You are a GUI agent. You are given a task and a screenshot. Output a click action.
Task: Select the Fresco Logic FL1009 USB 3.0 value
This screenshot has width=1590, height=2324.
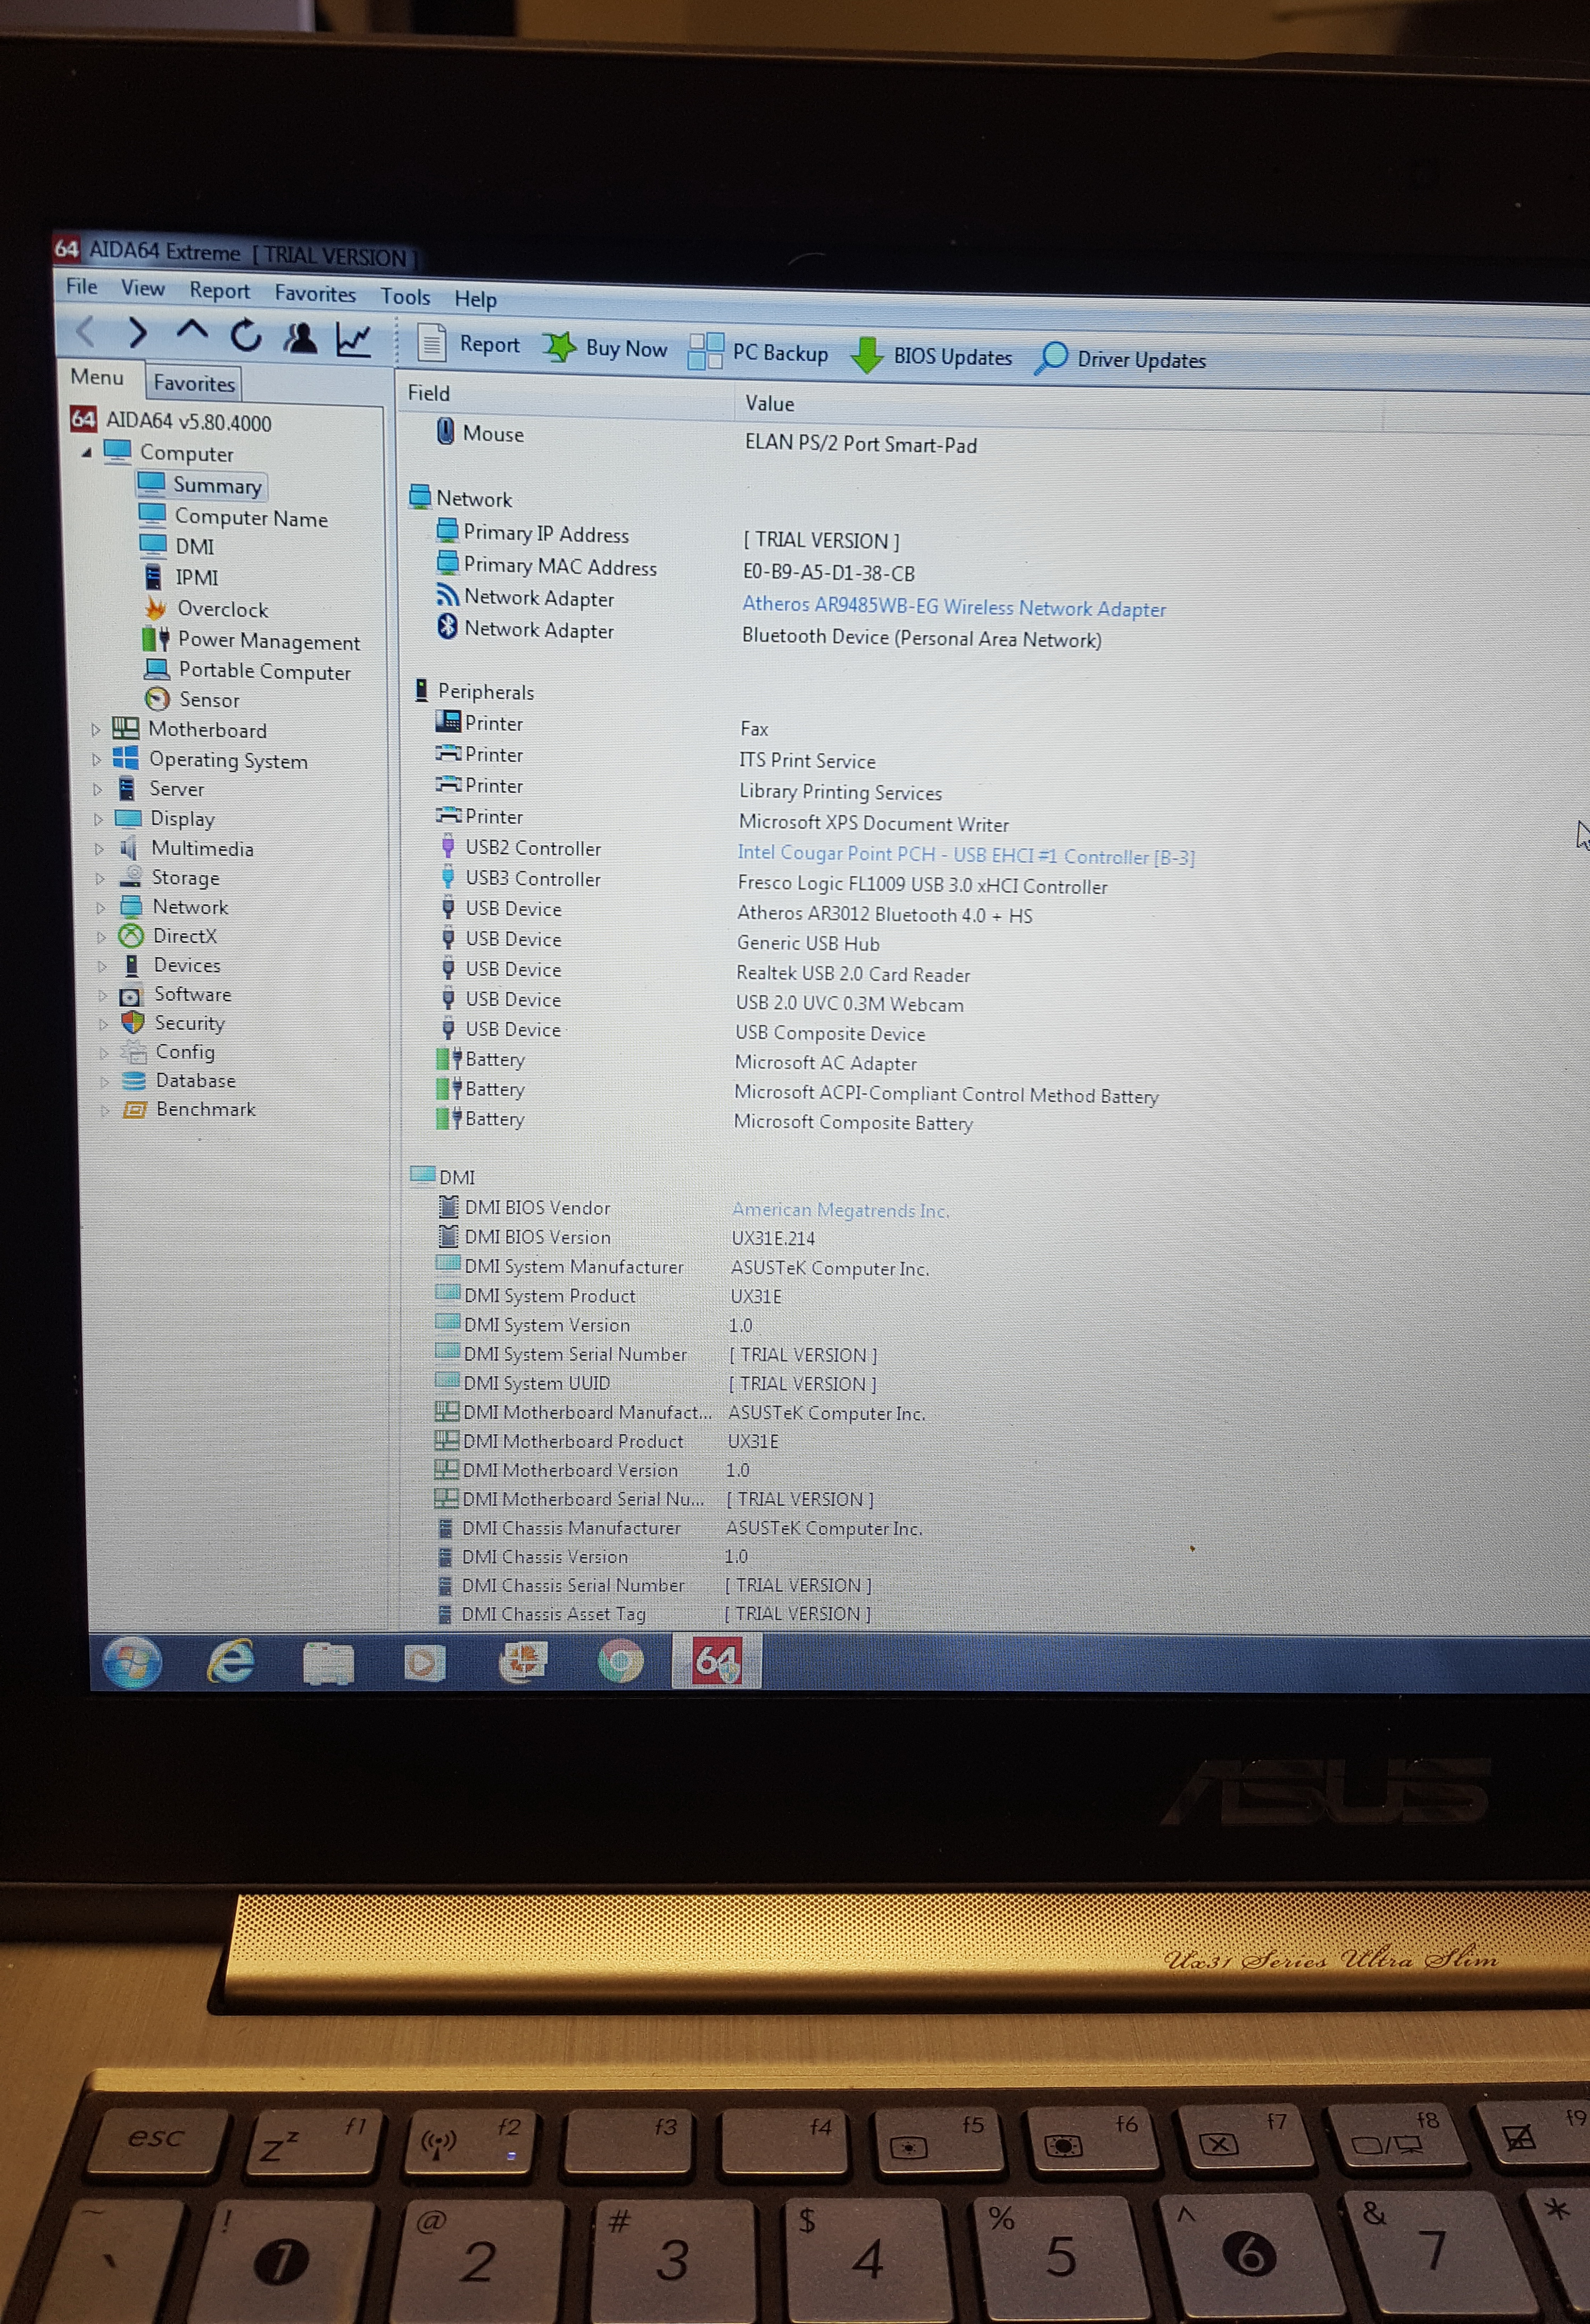tap(922, 885)
